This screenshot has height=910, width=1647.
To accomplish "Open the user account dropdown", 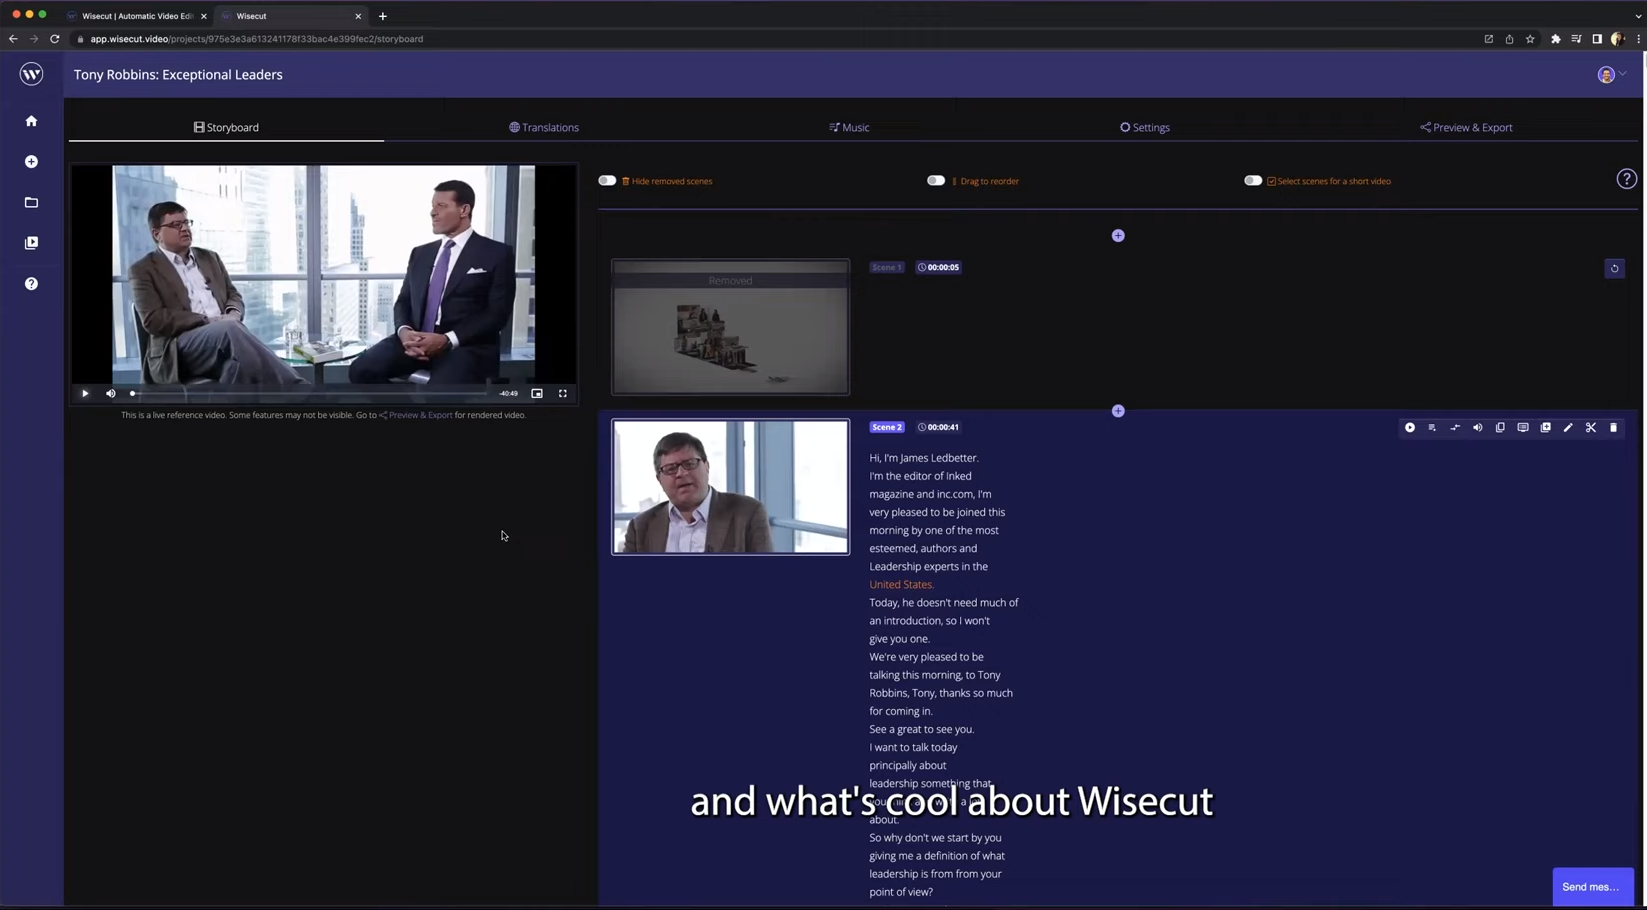I will (x=1611, y=75).
